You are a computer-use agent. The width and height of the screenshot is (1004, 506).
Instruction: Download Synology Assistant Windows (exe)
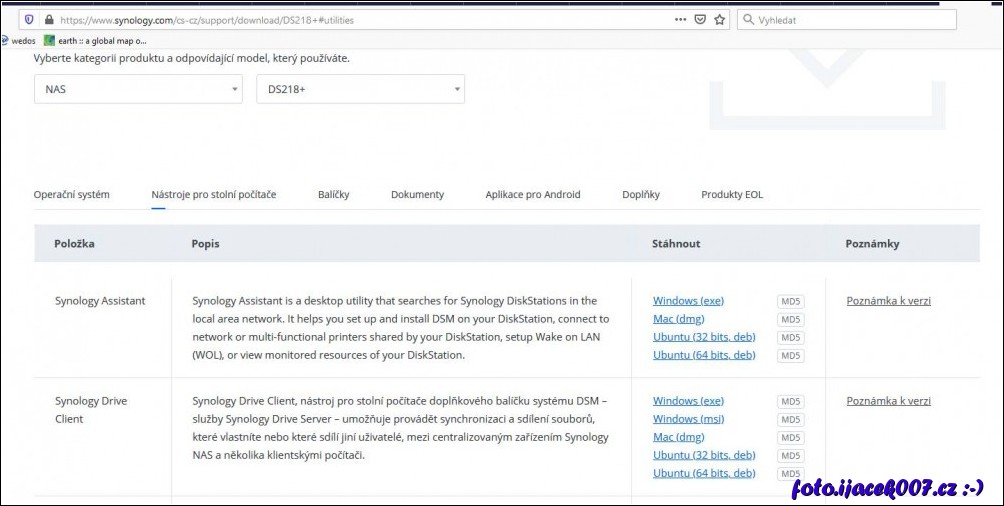point(688,301)
